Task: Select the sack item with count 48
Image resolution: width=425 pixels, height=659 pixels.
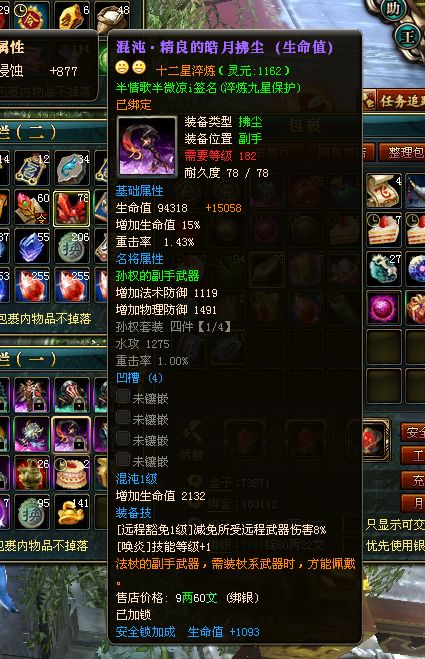Action: (x=112, y=15)
